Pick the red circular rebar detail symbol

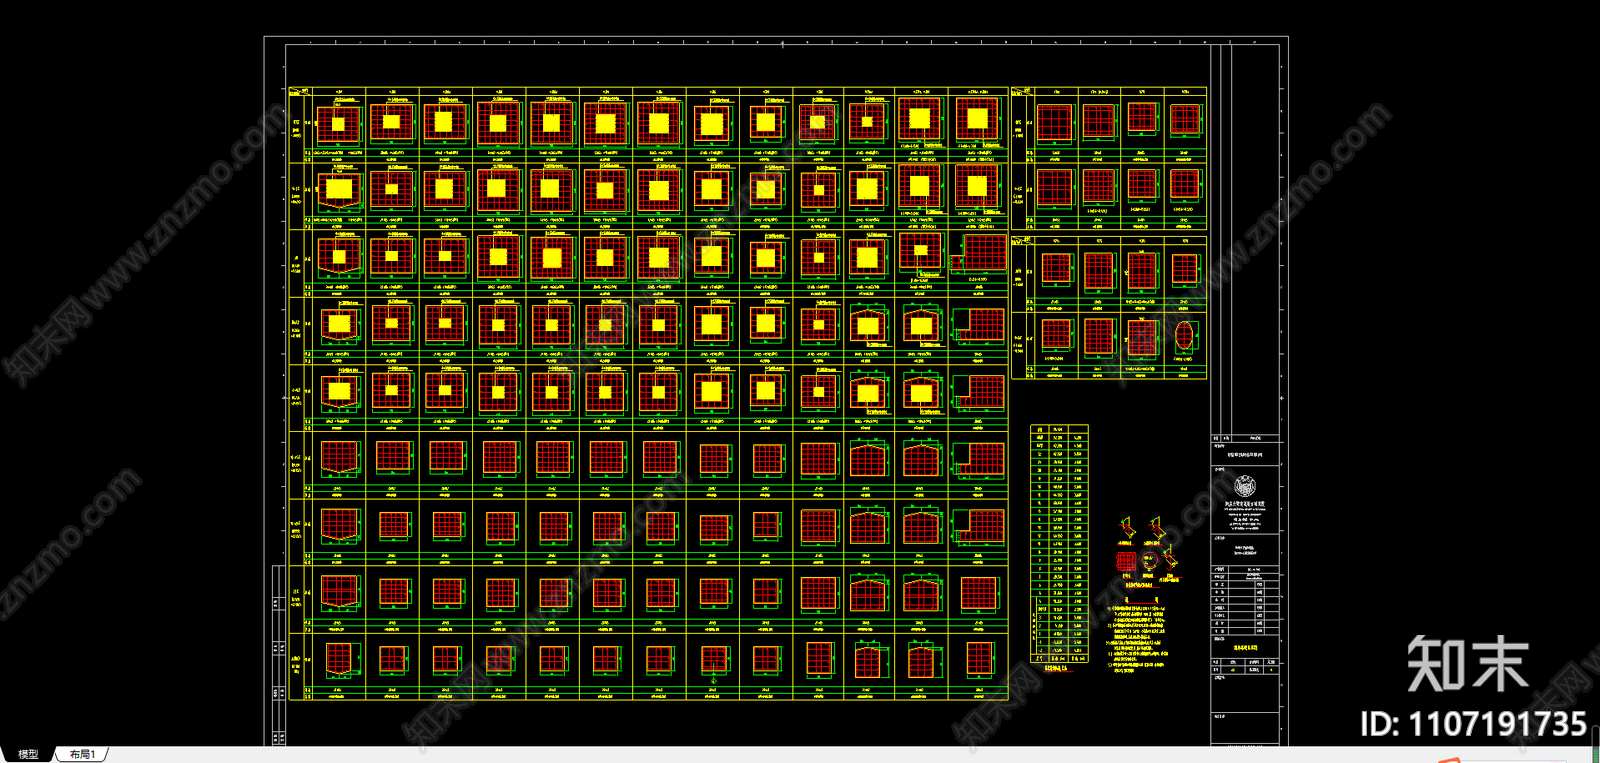coord(1149,560)
